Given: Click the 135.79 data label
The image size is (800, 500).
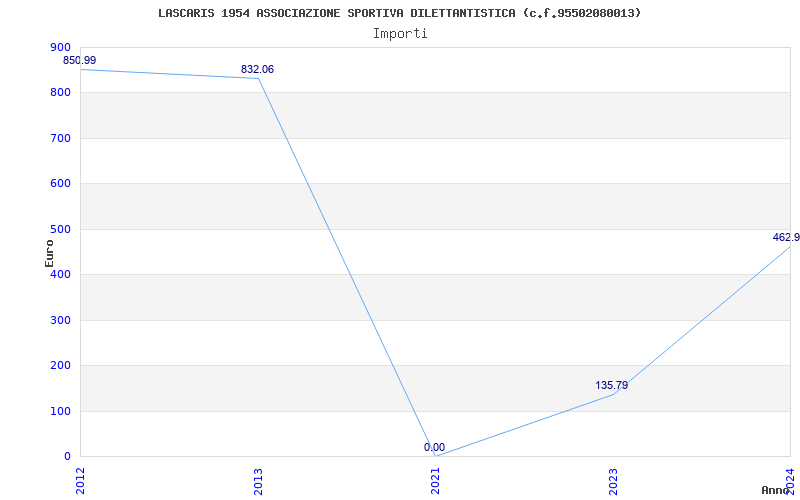Looking at the screenshot, I should (x=612, y=385).
